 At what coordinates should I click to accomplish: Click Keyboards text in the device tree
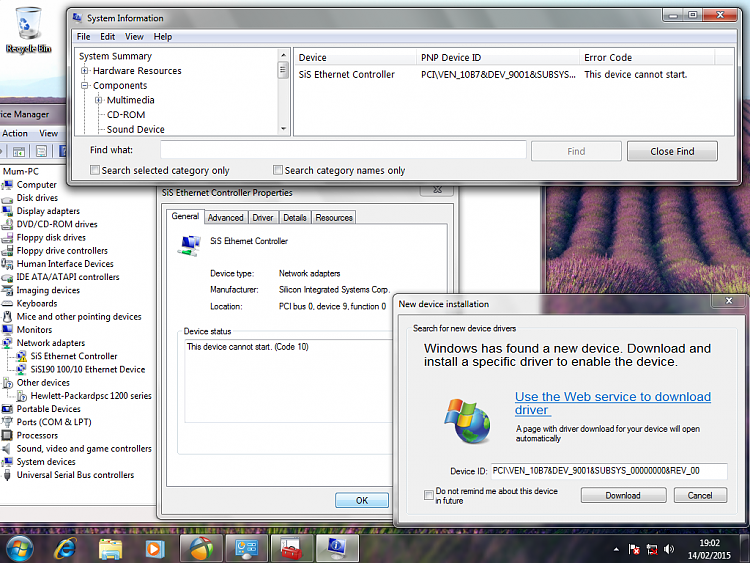(x=37, y=304)
